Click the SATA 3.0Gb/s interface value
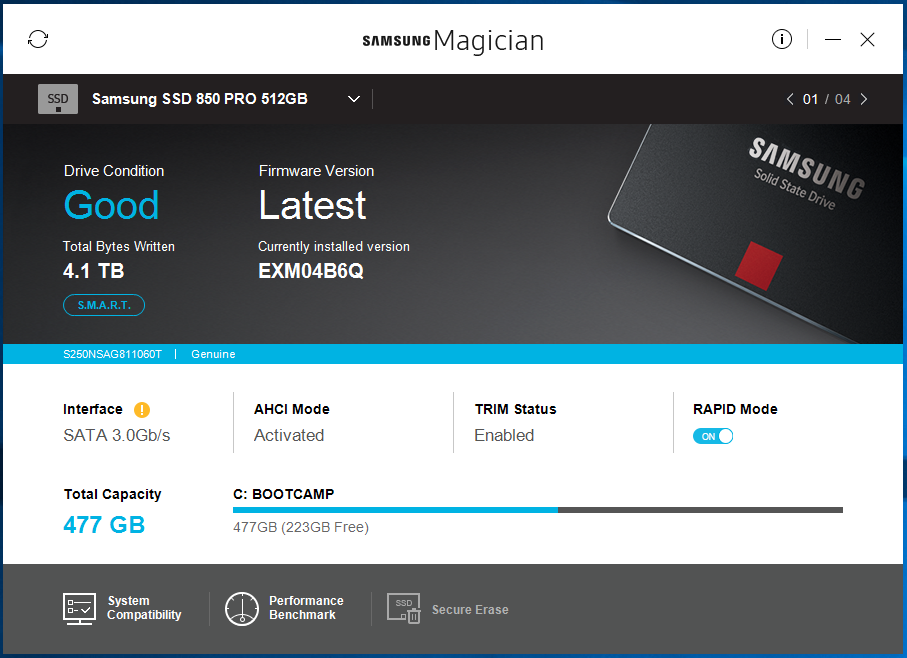 (x=117, y=435)
